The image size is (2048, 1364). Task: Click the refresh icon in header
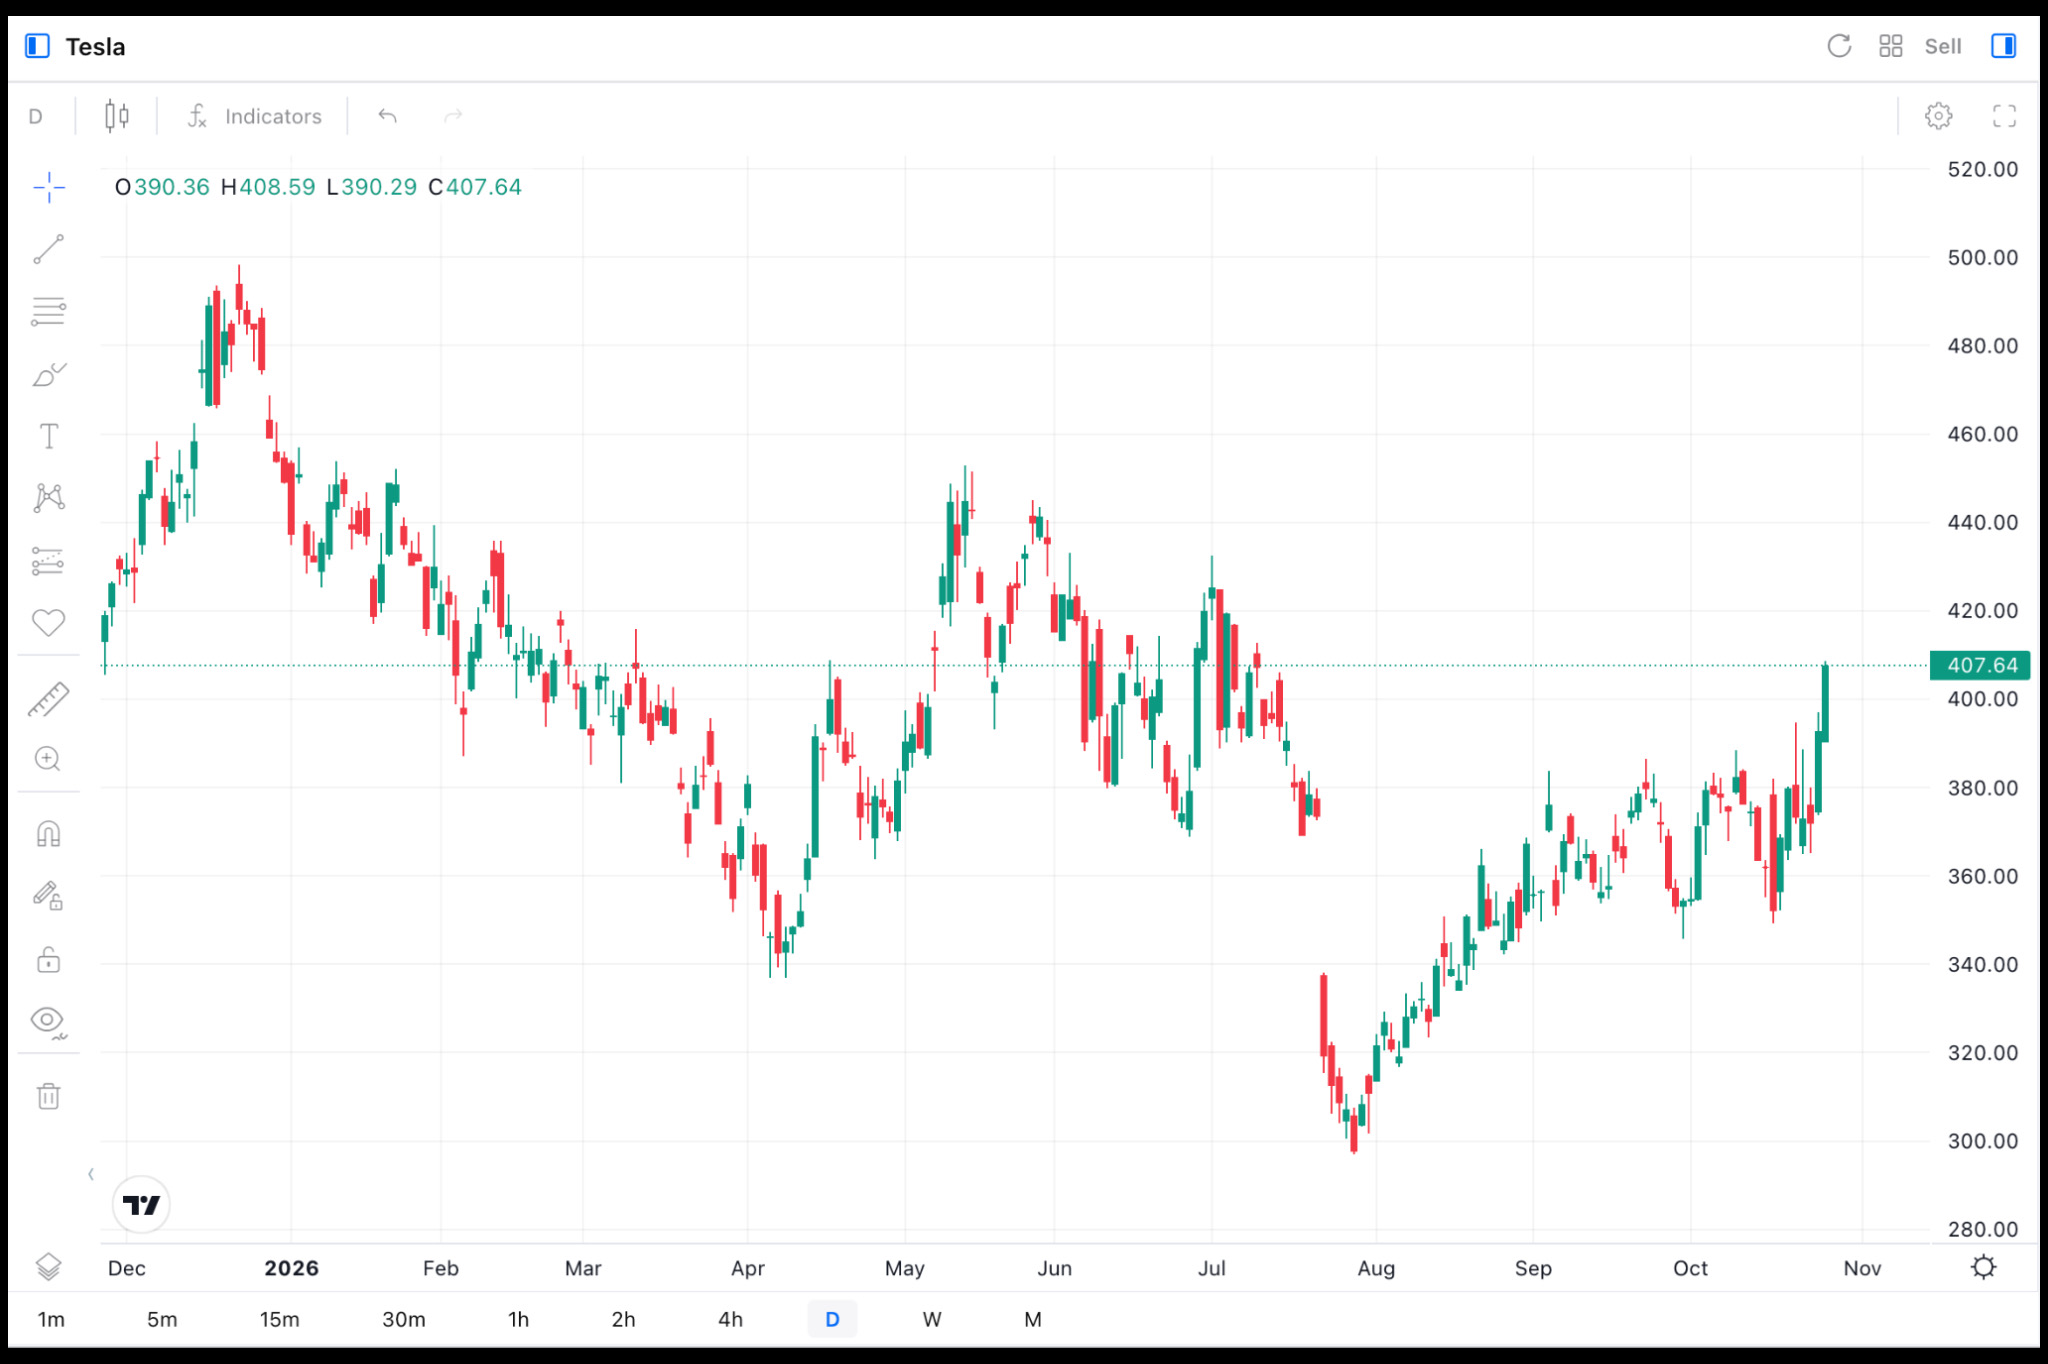click(1839, 46)
